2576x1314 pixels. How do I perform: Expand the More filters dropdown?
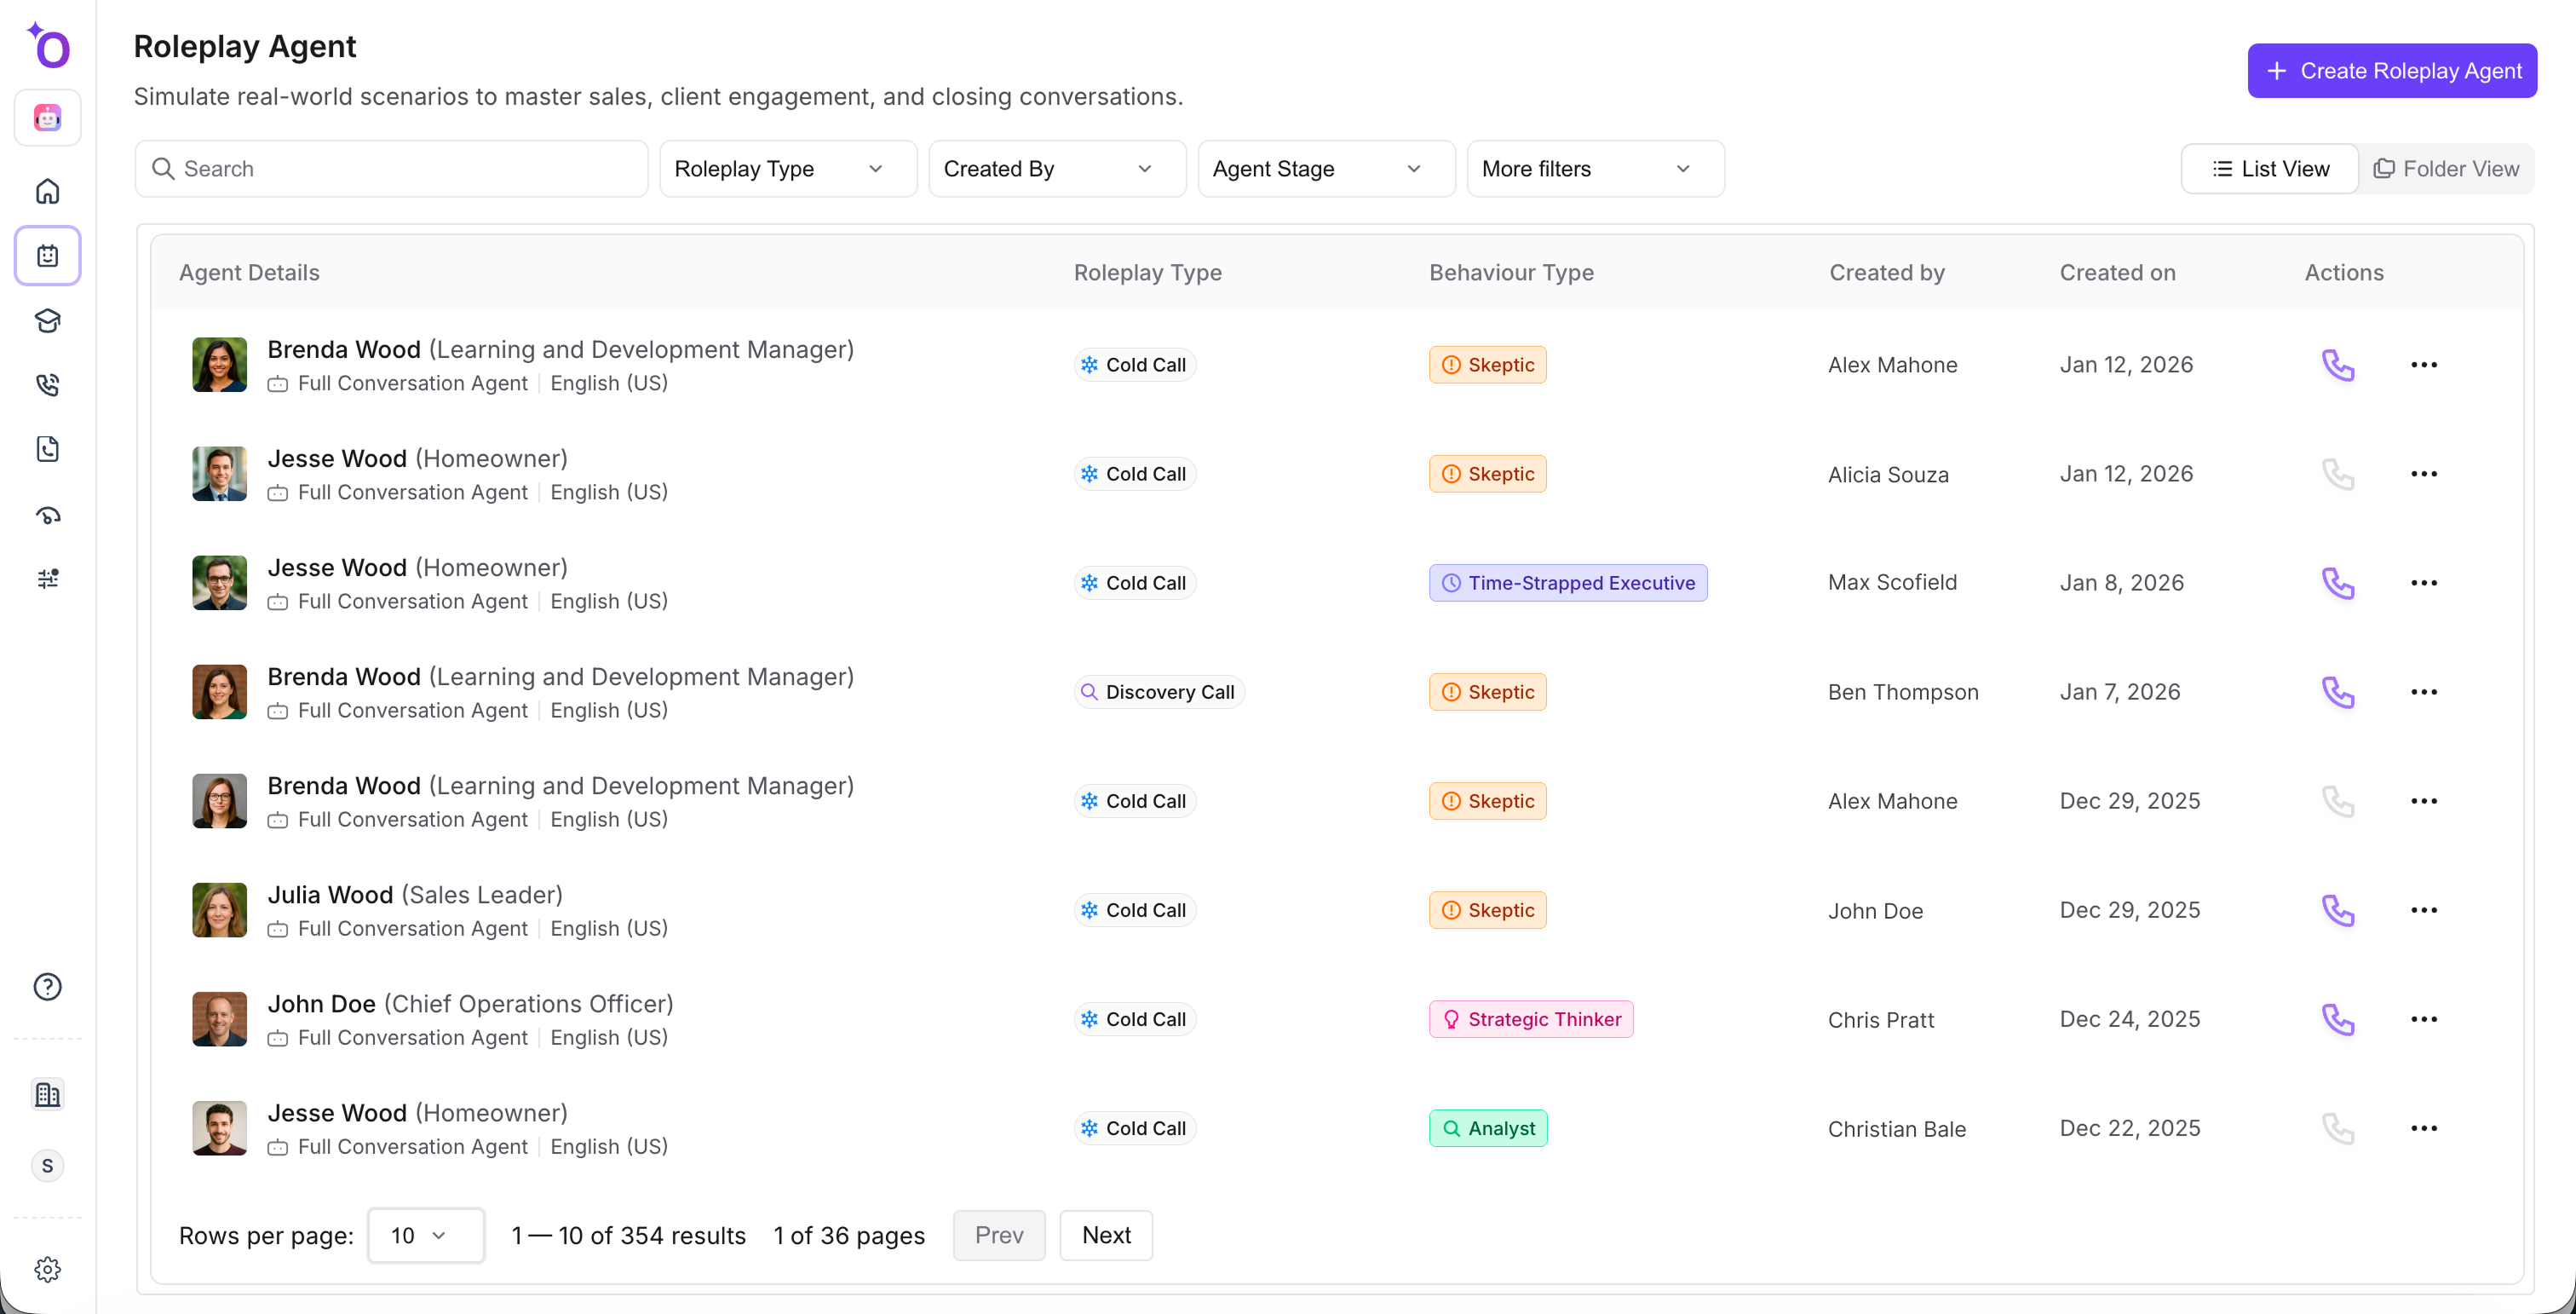[x=1594, y=169]
